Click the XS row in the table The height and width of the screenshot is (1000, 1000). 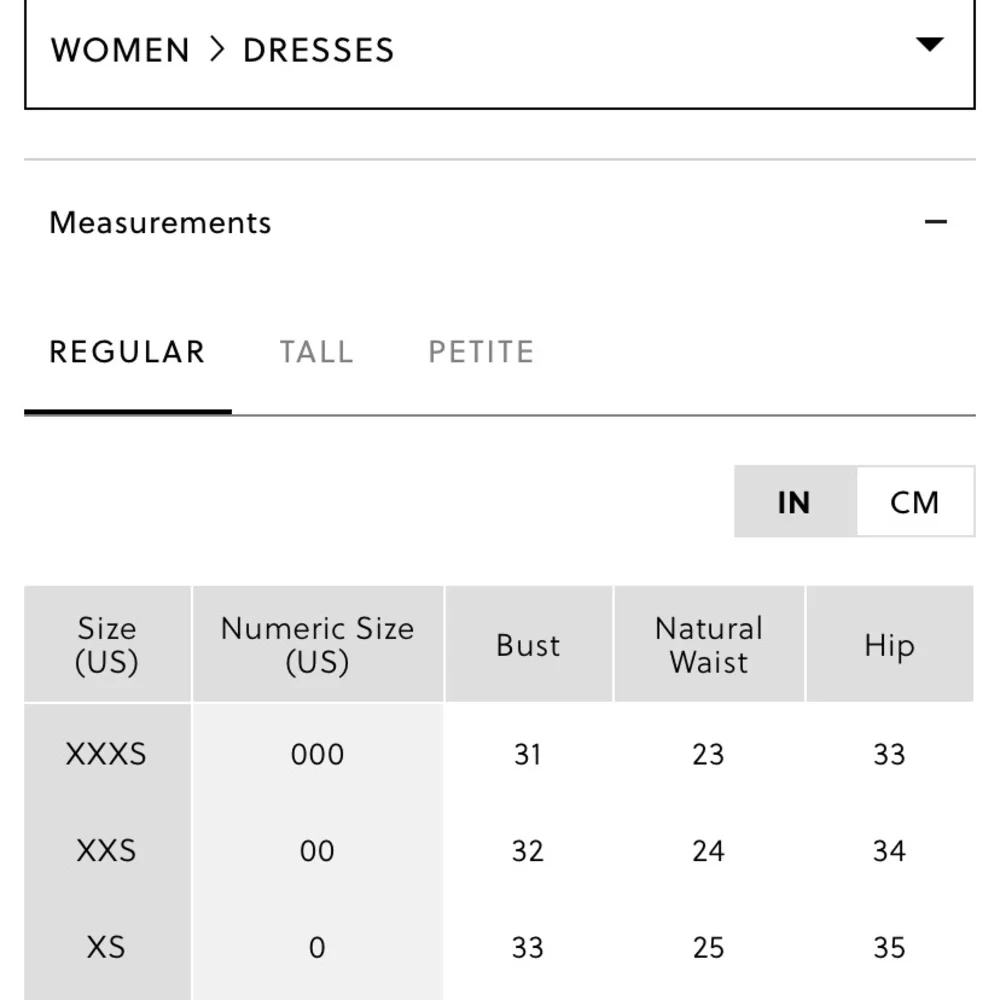pyautogui.click(x=107, y=947)
